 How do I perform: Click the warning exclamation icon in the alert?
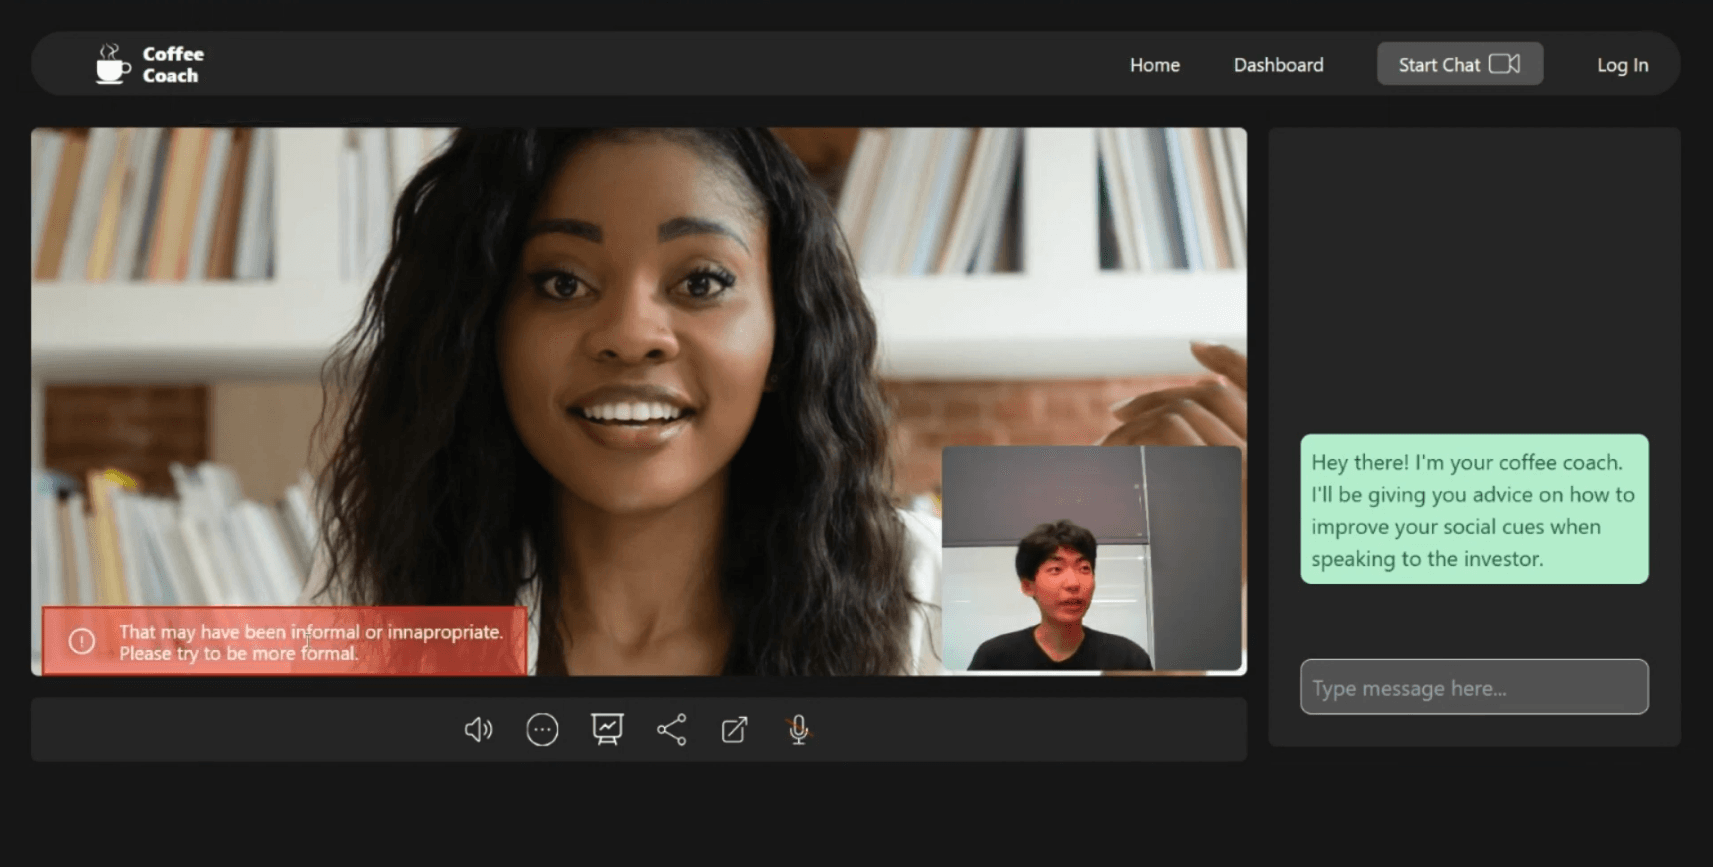point(82,642)
